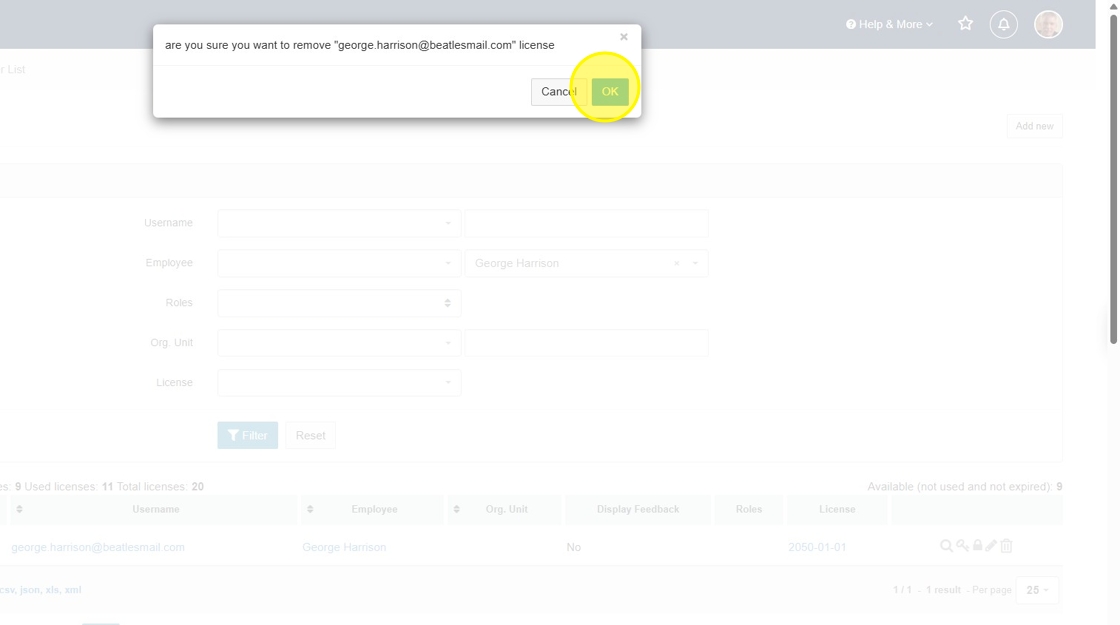Click the trash delete icon in row

pyautogui.click(x=1007, y=546)
